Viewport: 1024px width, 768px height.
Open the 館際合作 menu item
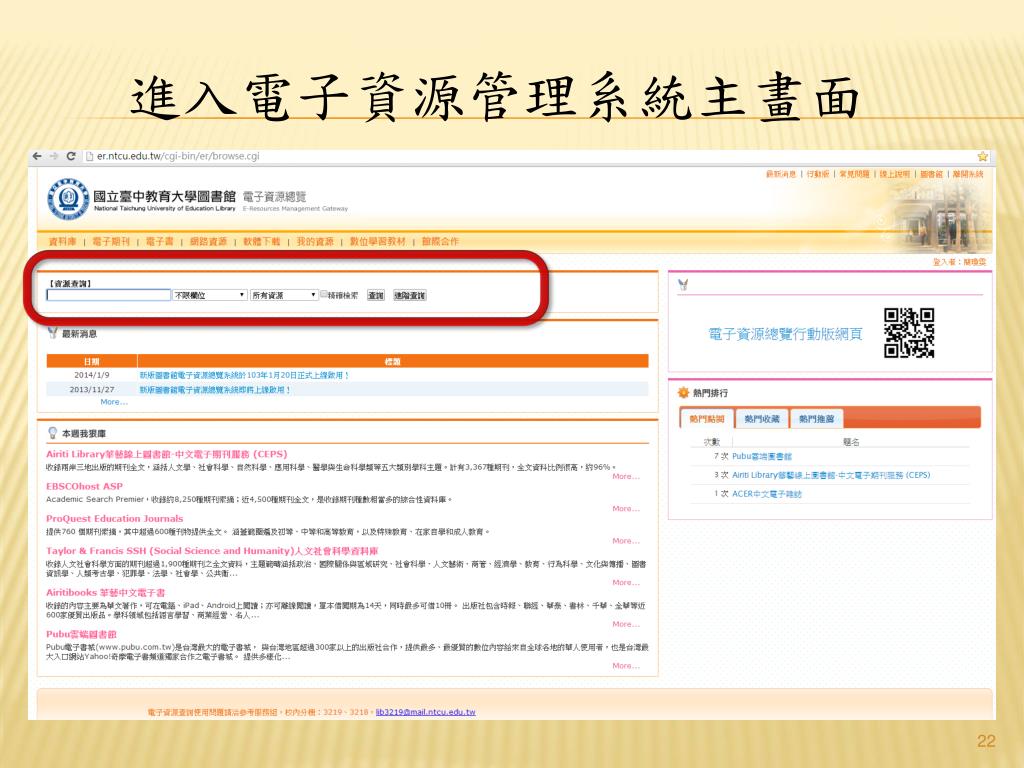[440, 241]
